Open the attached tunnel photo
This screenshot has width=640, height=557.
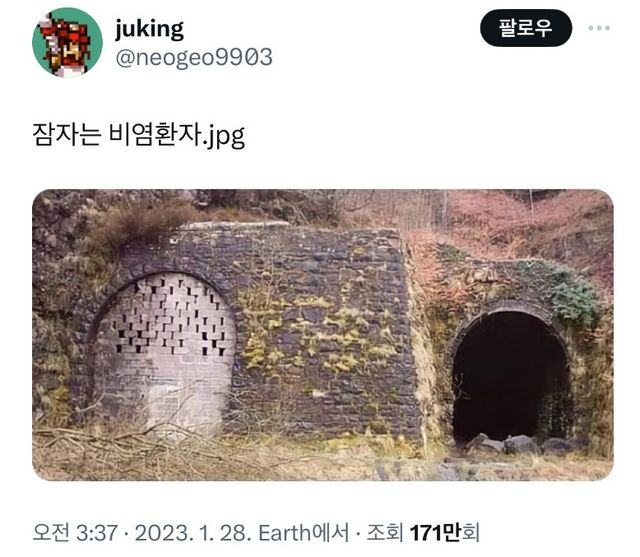[322, 335]
